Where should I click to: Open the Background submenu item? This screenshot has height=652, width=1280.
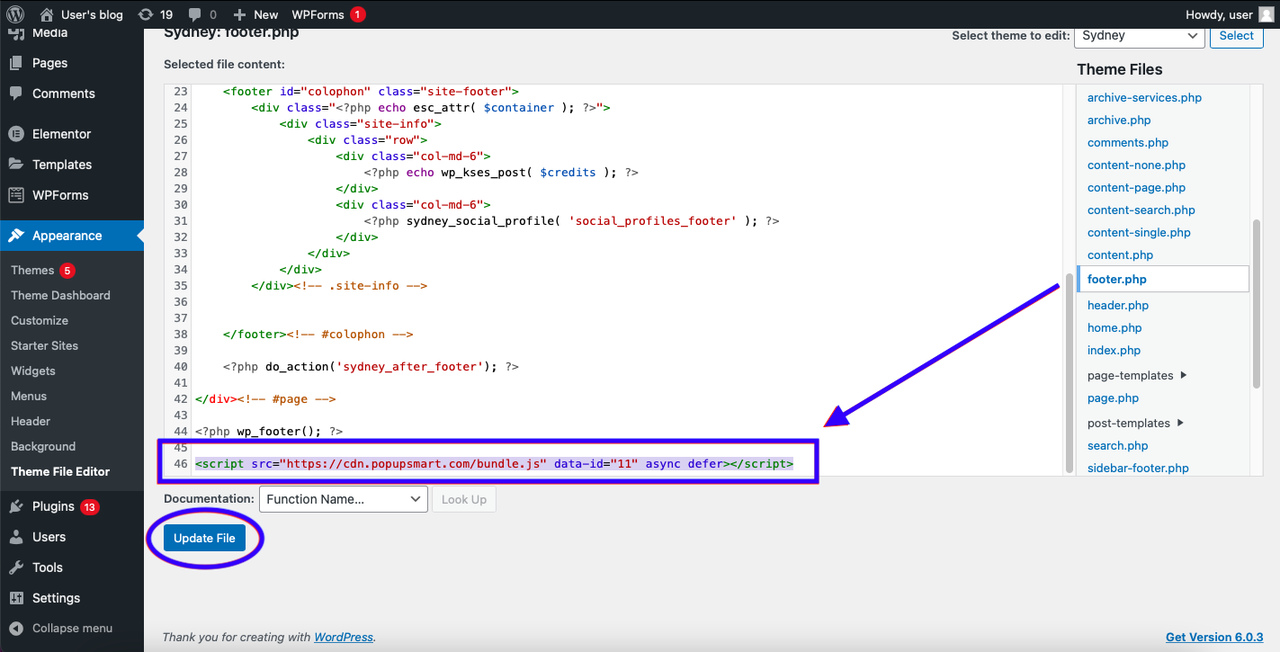[x=43, y=446]
